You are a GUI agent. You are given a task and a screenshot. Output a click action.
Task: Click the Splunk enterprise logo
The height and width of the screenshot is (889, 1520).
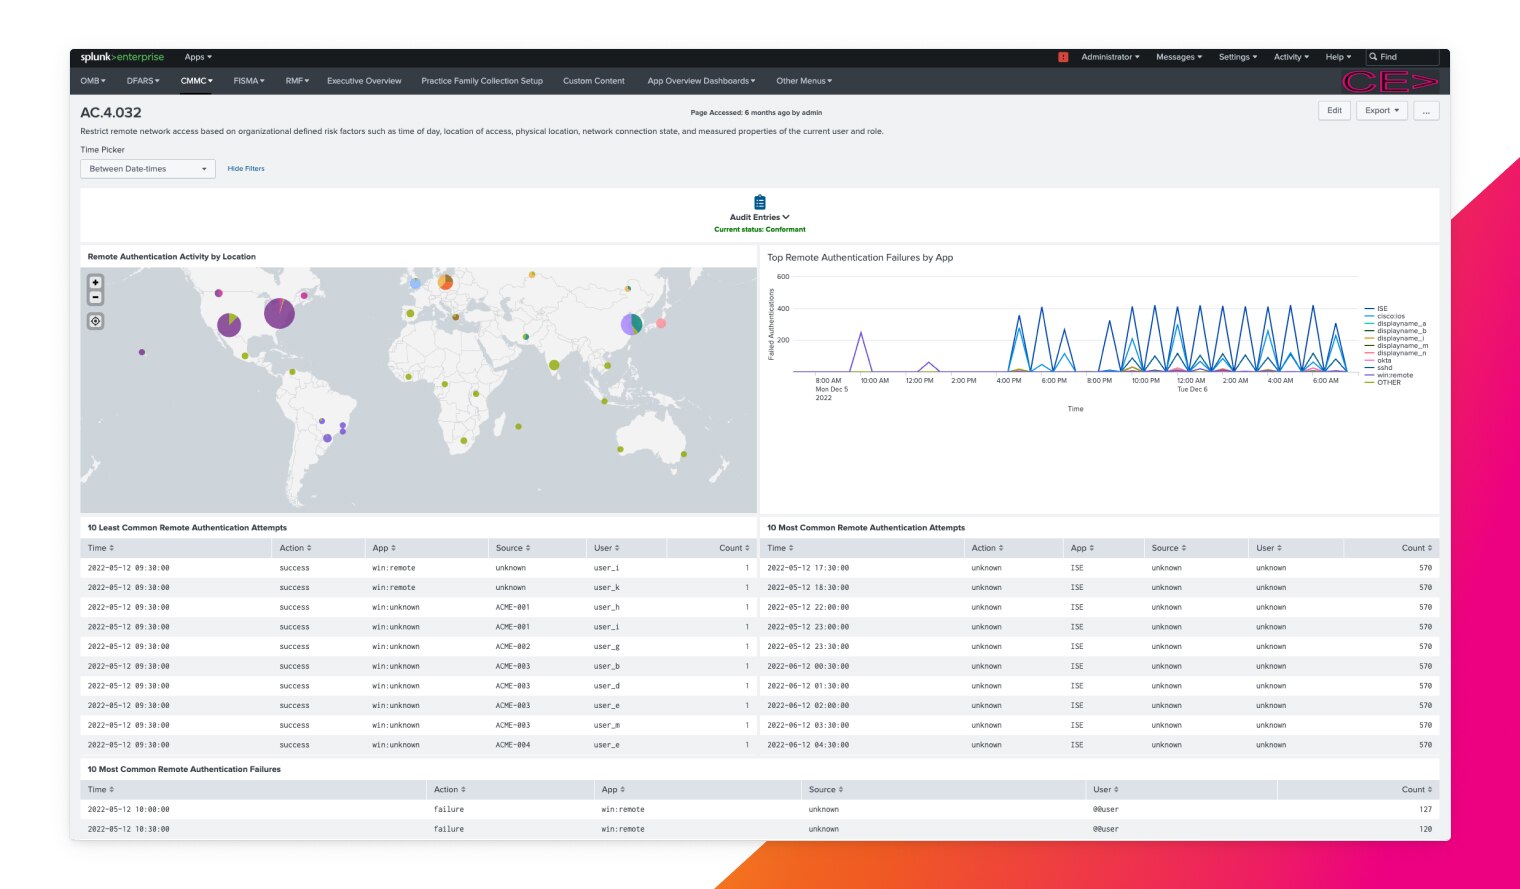click(x=122, y=57)
